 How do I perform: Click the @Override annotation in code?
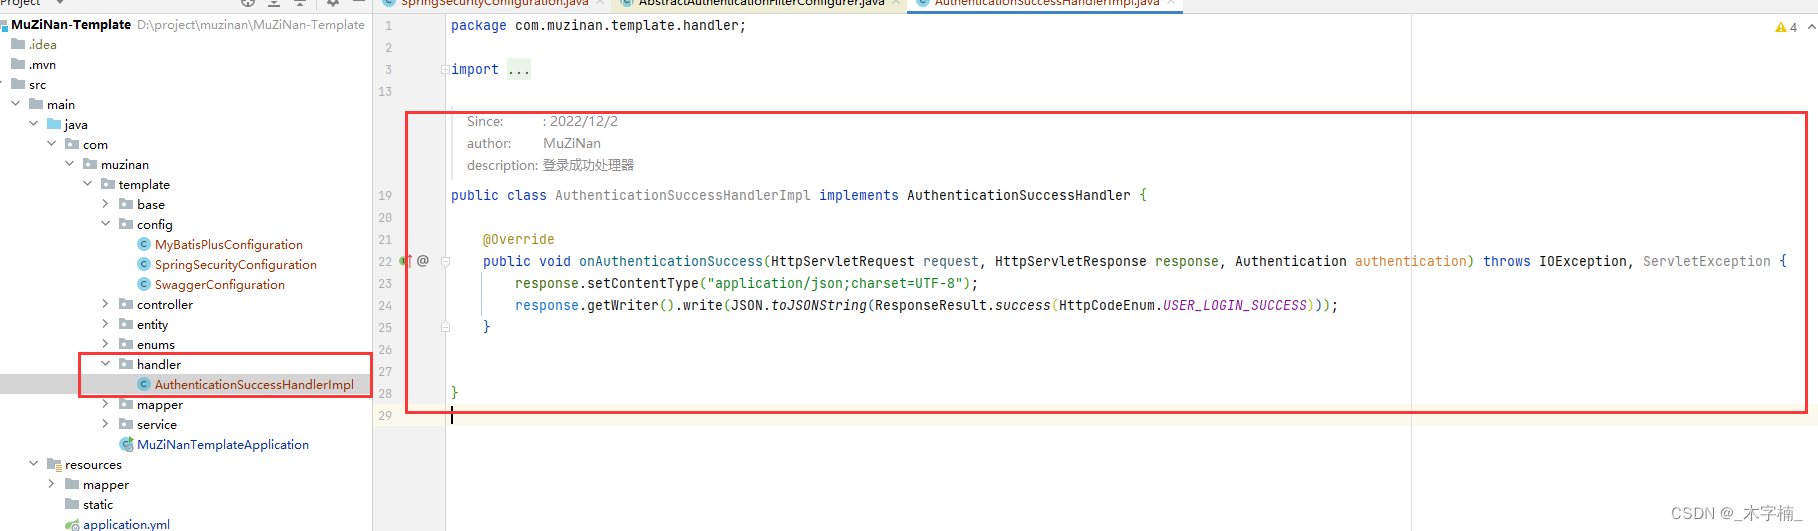click(x=518, y=239)
